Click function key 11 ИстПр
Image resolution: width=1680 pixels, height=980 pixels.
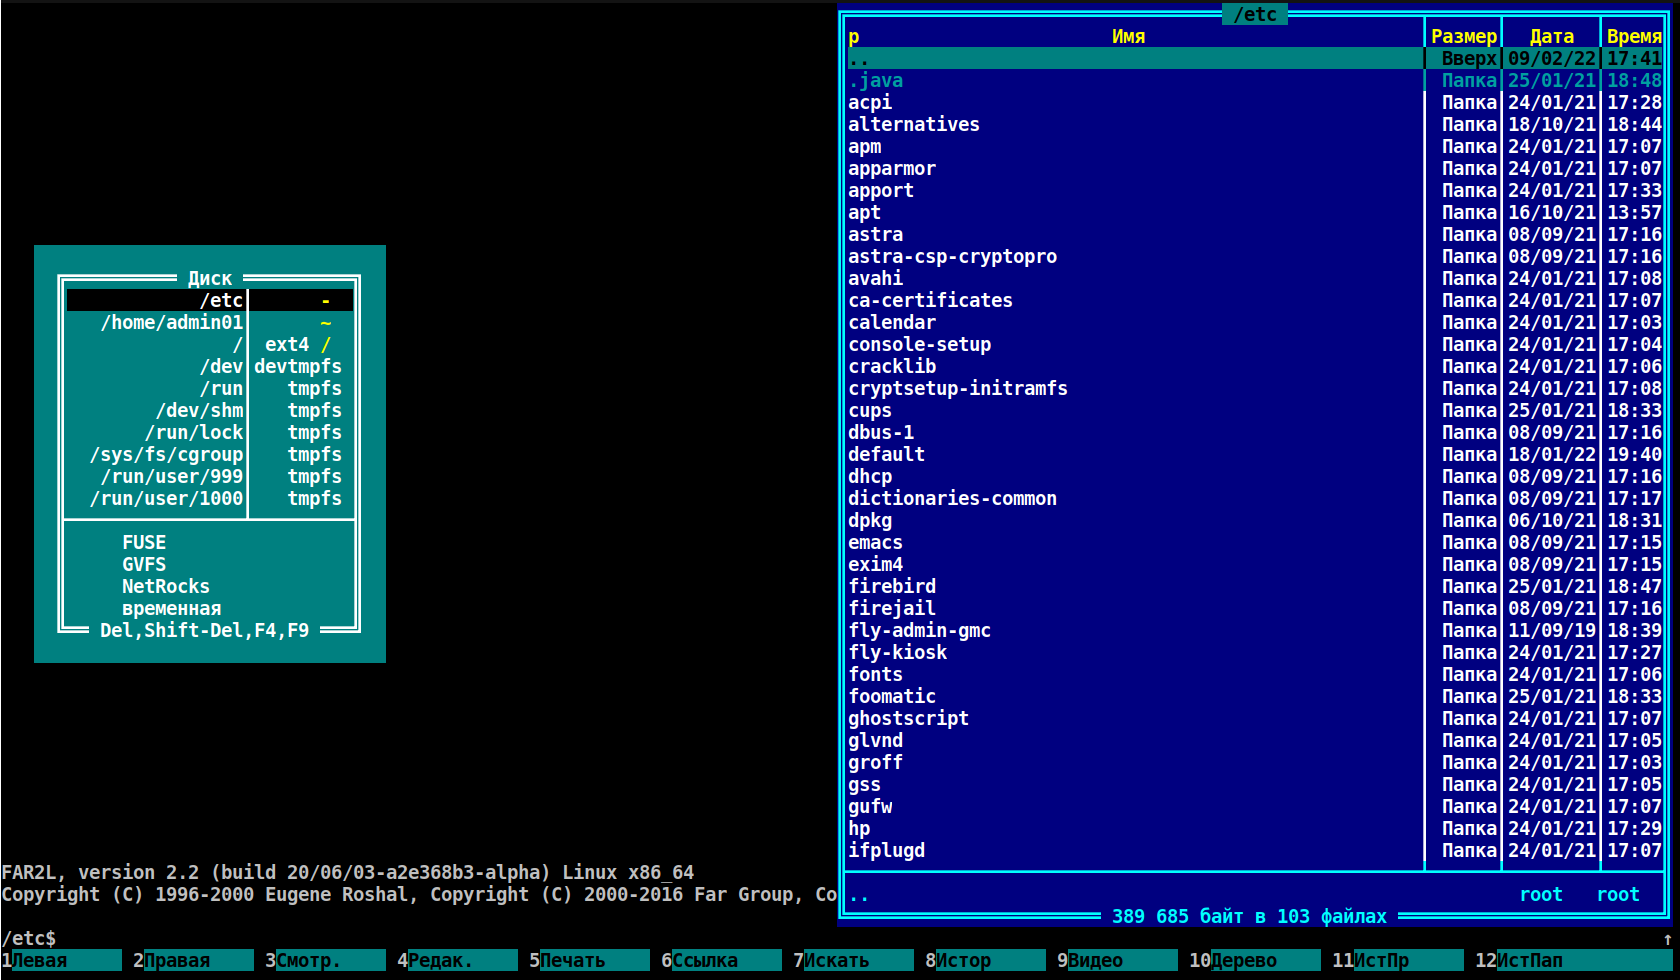tap(1397, 960)
